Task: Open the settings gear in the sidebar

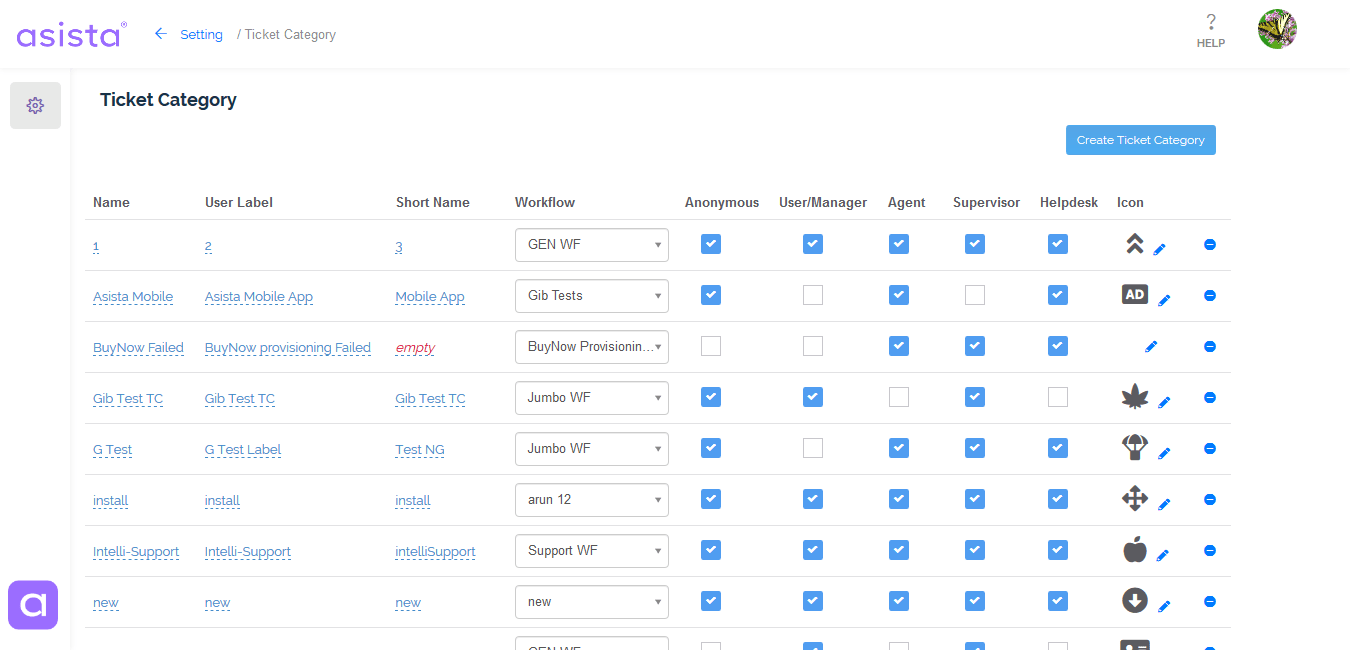Action: coord(35,105)
